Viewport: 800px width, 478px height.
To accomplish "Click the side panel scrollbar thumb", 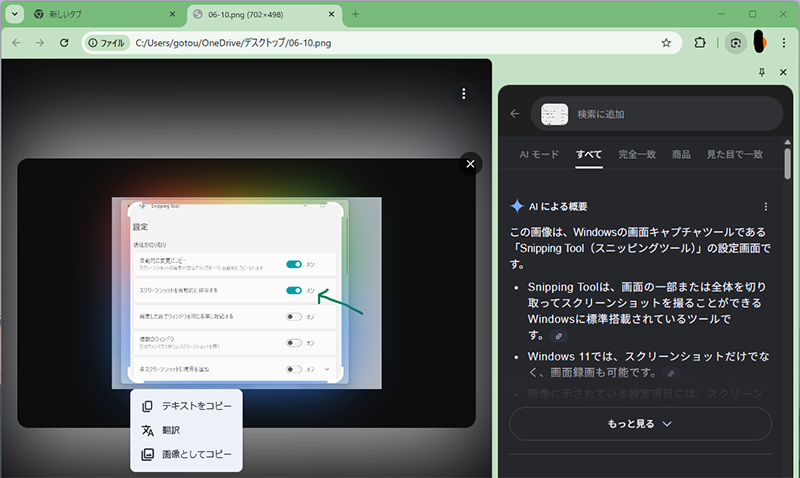I will coord(788,164).
